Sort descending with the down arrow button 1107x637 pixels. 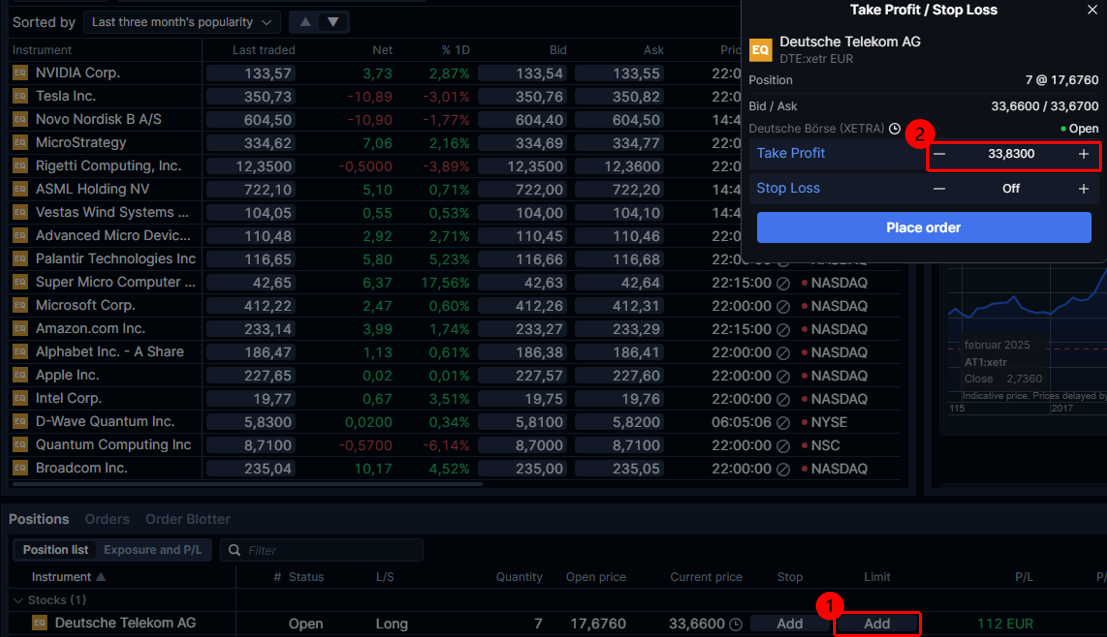click(x=333, y=22)
